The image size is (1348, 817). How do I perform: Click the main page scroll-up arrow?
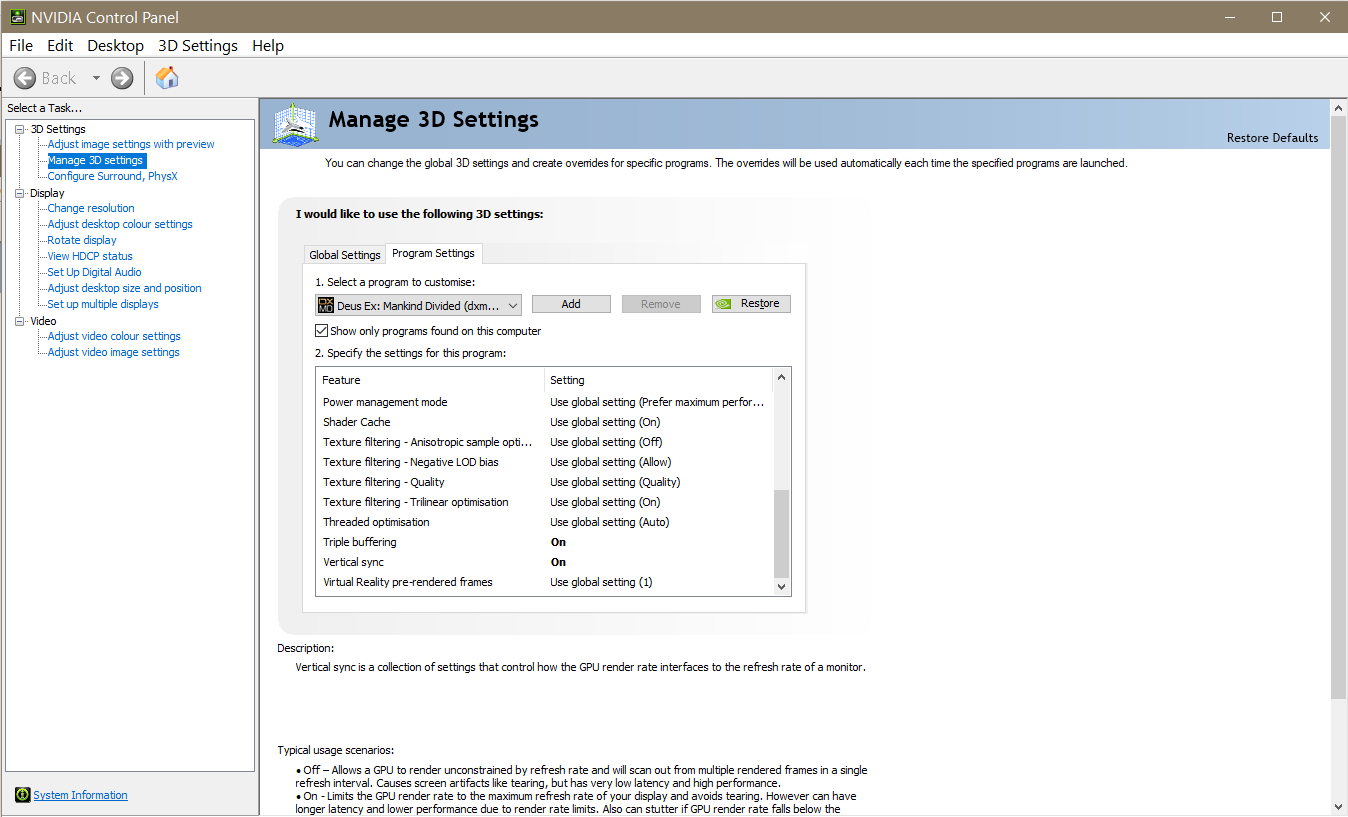tap(1339, 106)
